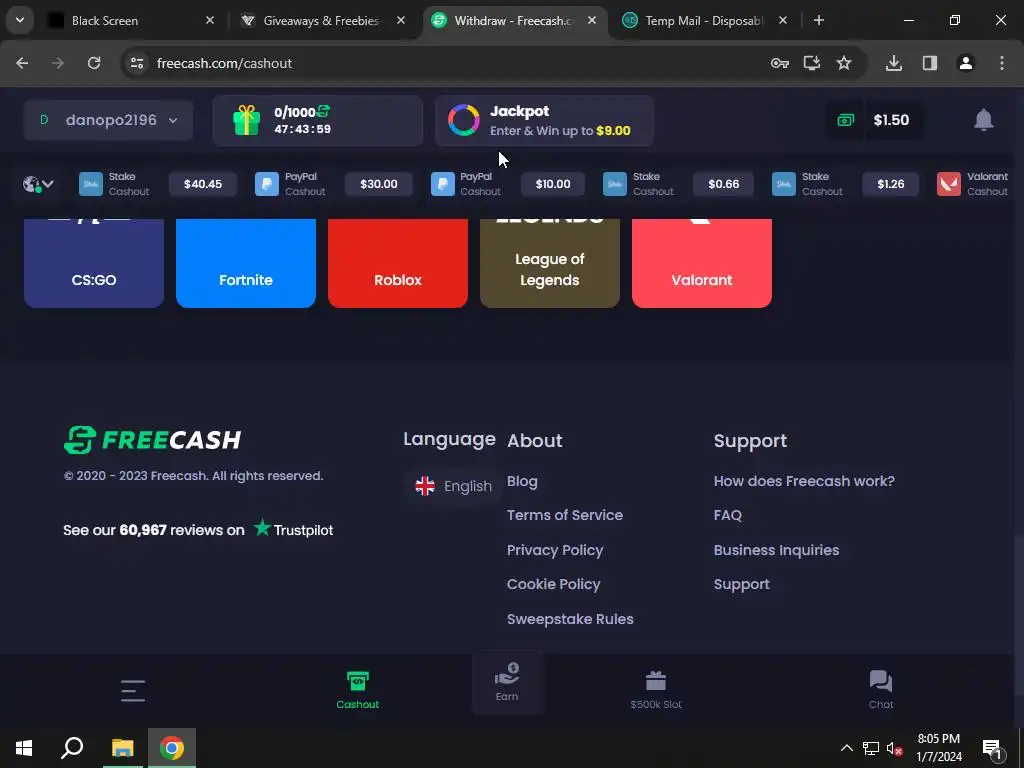
Task: Open Terms of Service link
Action: [565, 515]
